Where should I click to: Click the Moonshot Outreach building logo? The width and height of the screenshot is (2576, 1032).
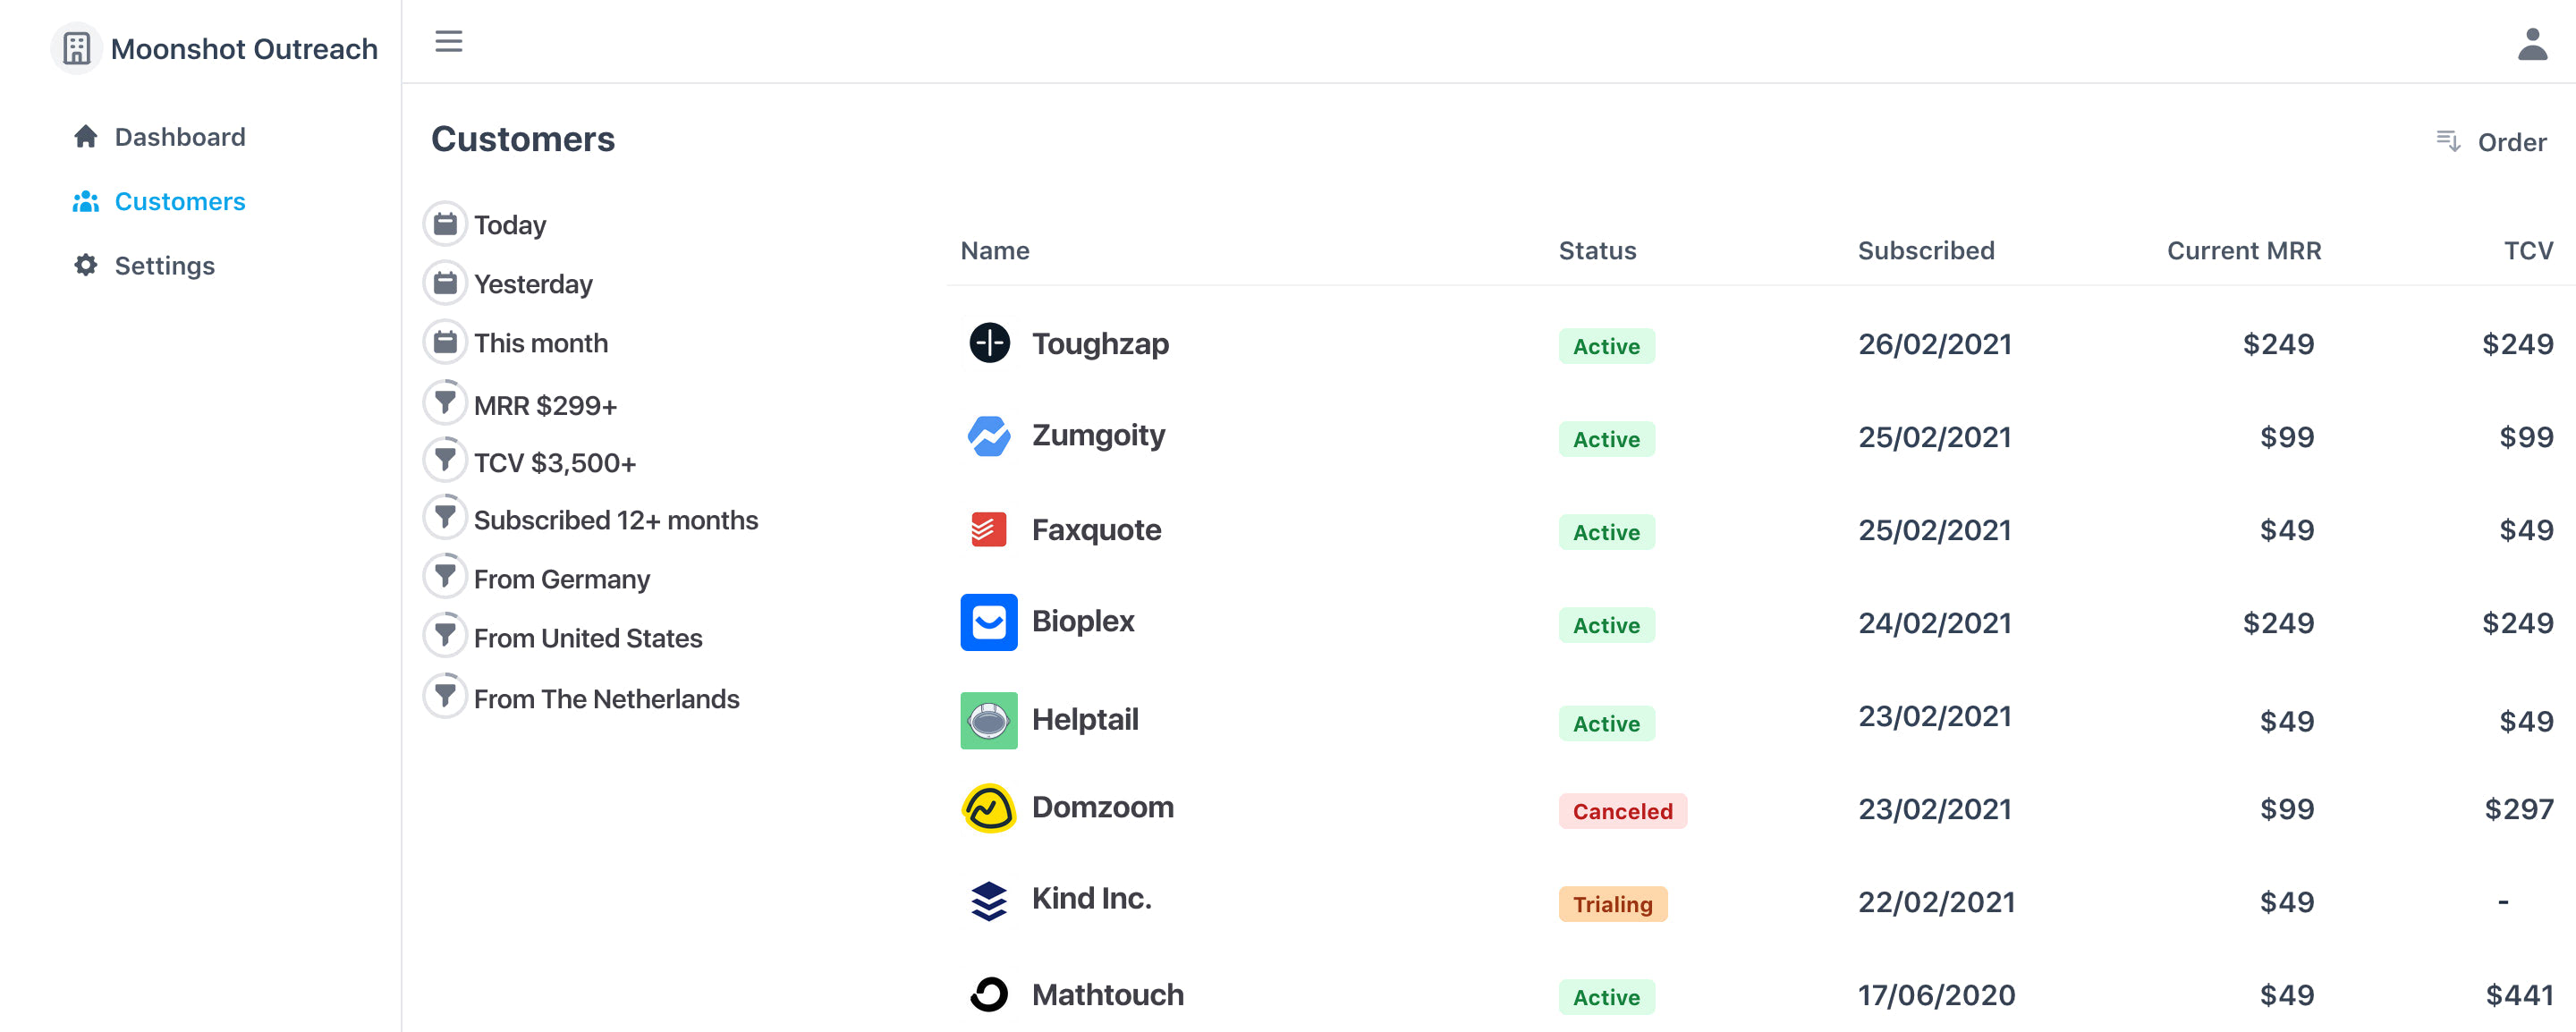pyautogui.click(x=76, y=48)
